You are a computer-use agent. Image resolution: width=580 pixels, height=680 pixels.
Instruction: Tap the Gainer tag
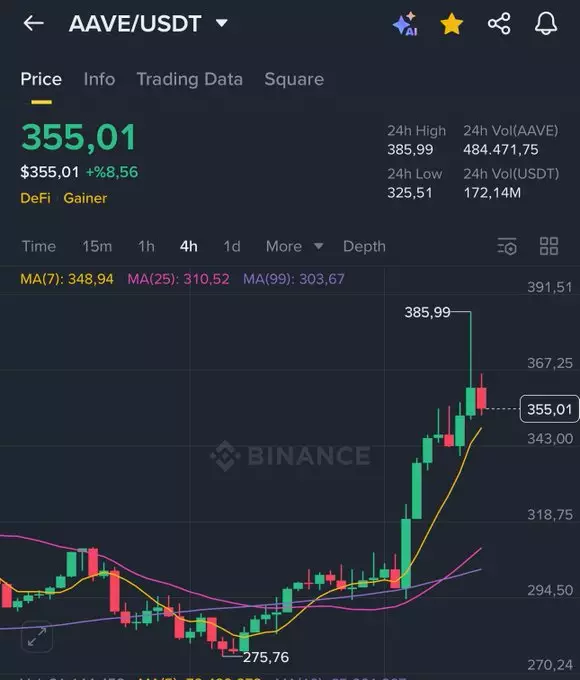pos(85,198)
